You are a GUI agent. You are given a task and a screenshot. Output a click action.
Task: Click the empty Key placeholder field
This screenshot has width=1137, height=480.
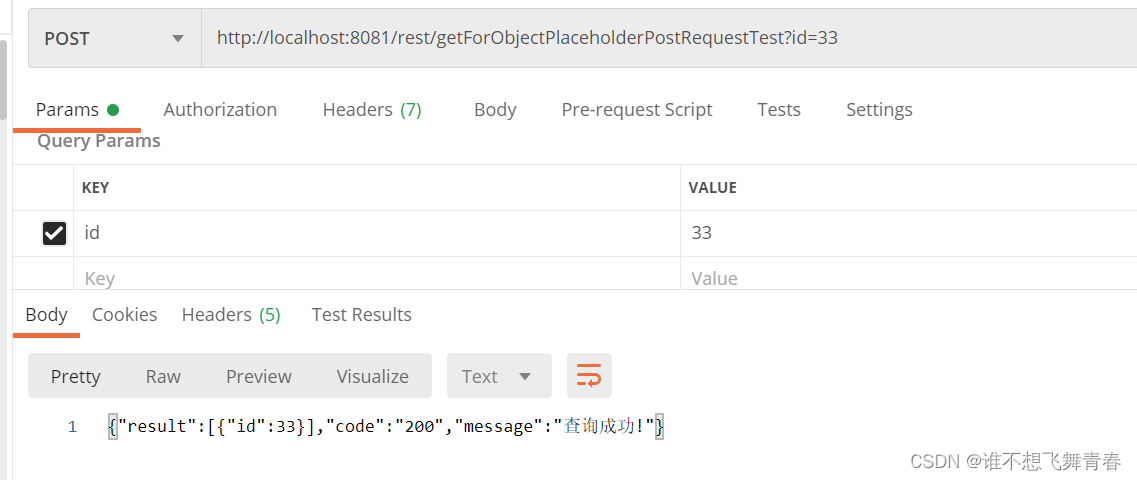(x=377, y=278)
